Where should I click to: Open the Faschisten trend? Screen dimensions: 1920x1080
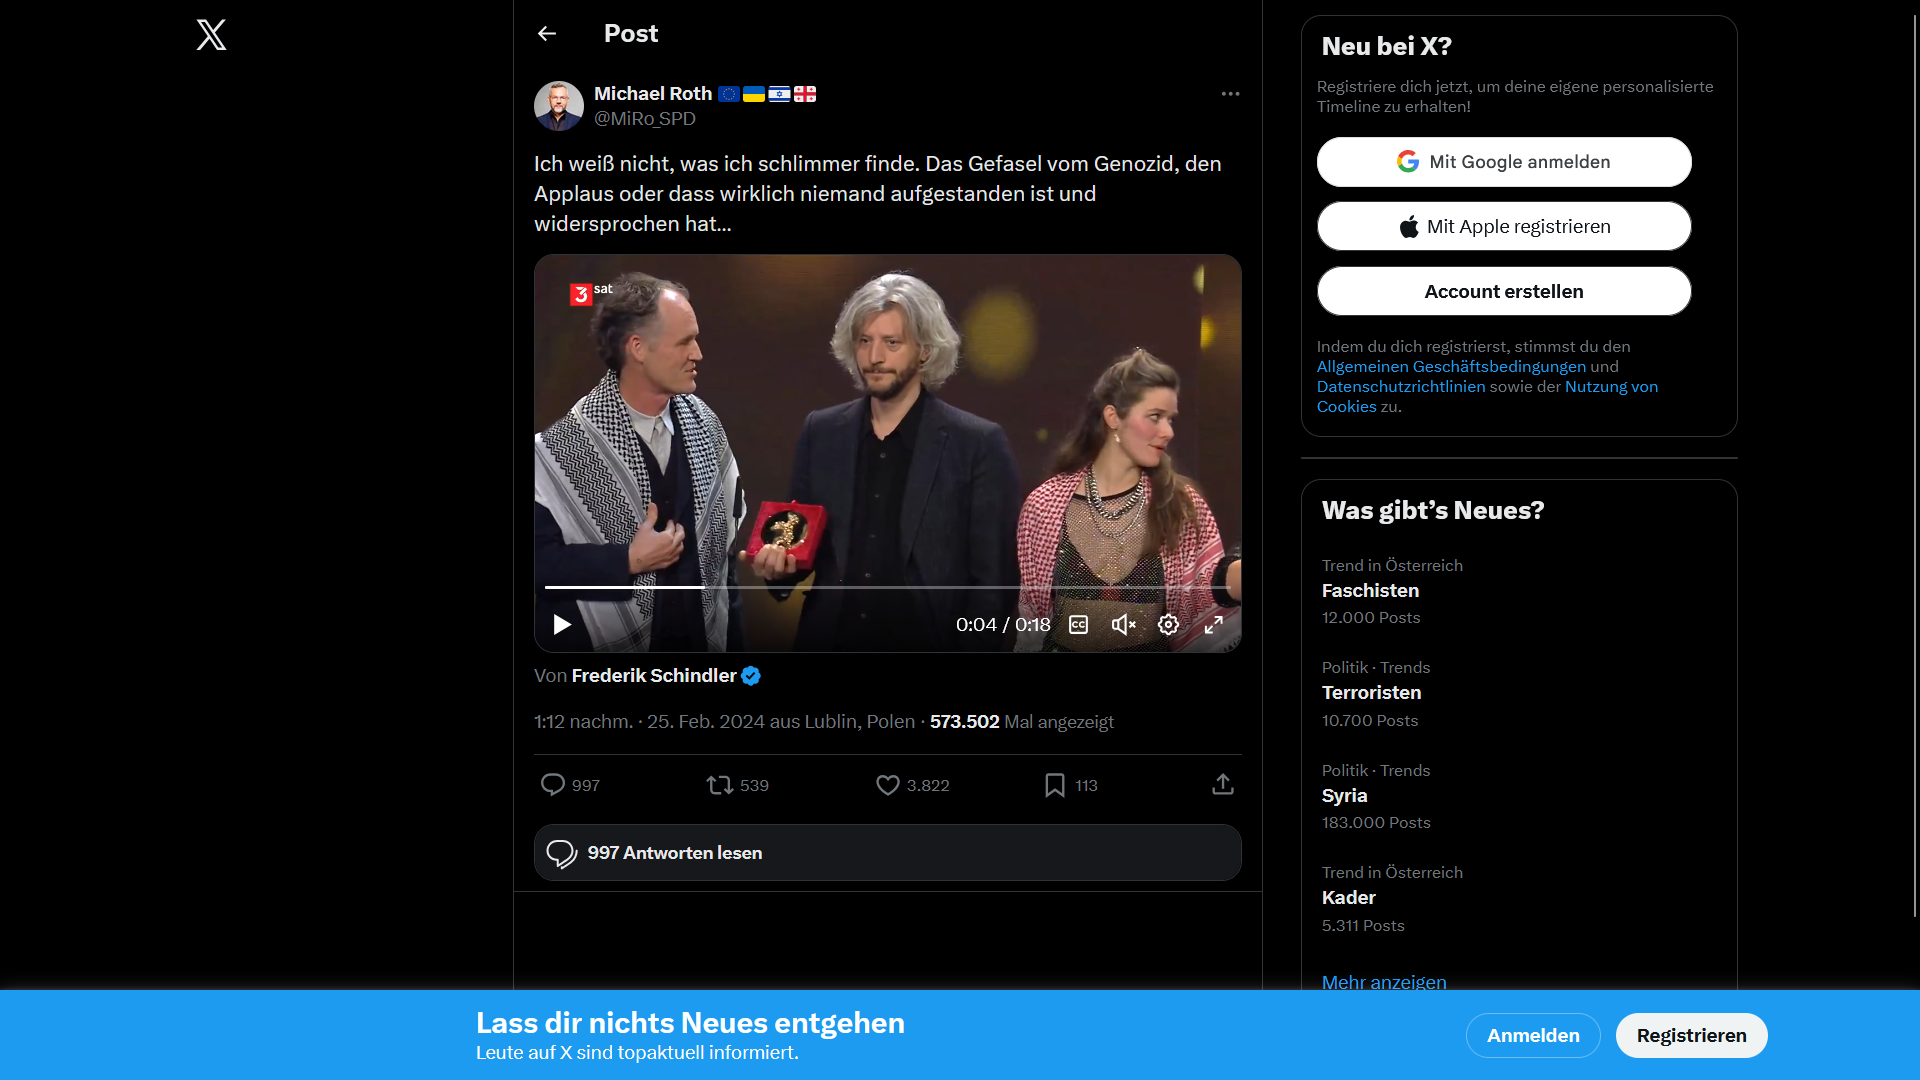1370,591
